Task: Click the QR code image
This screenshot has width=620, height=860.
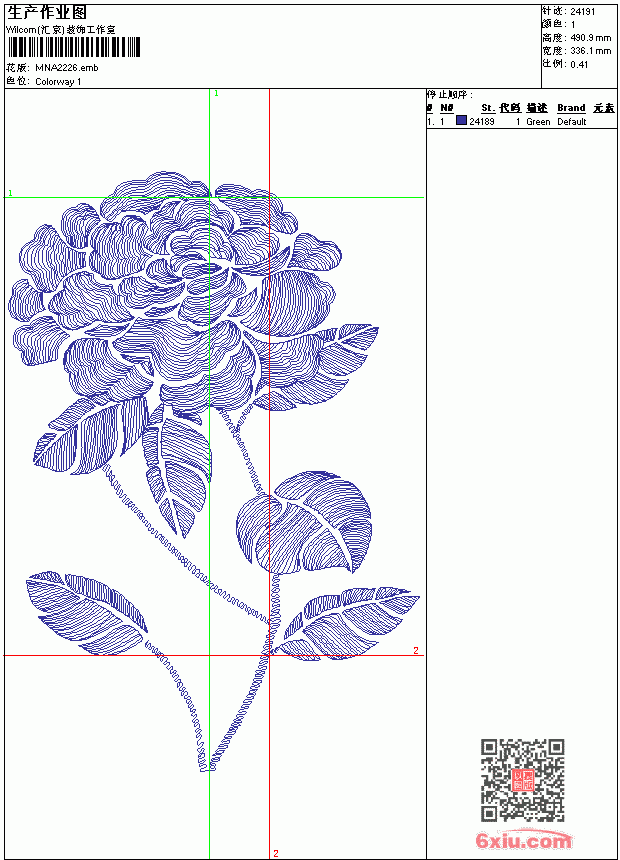Action: click(x=523, y=780)
